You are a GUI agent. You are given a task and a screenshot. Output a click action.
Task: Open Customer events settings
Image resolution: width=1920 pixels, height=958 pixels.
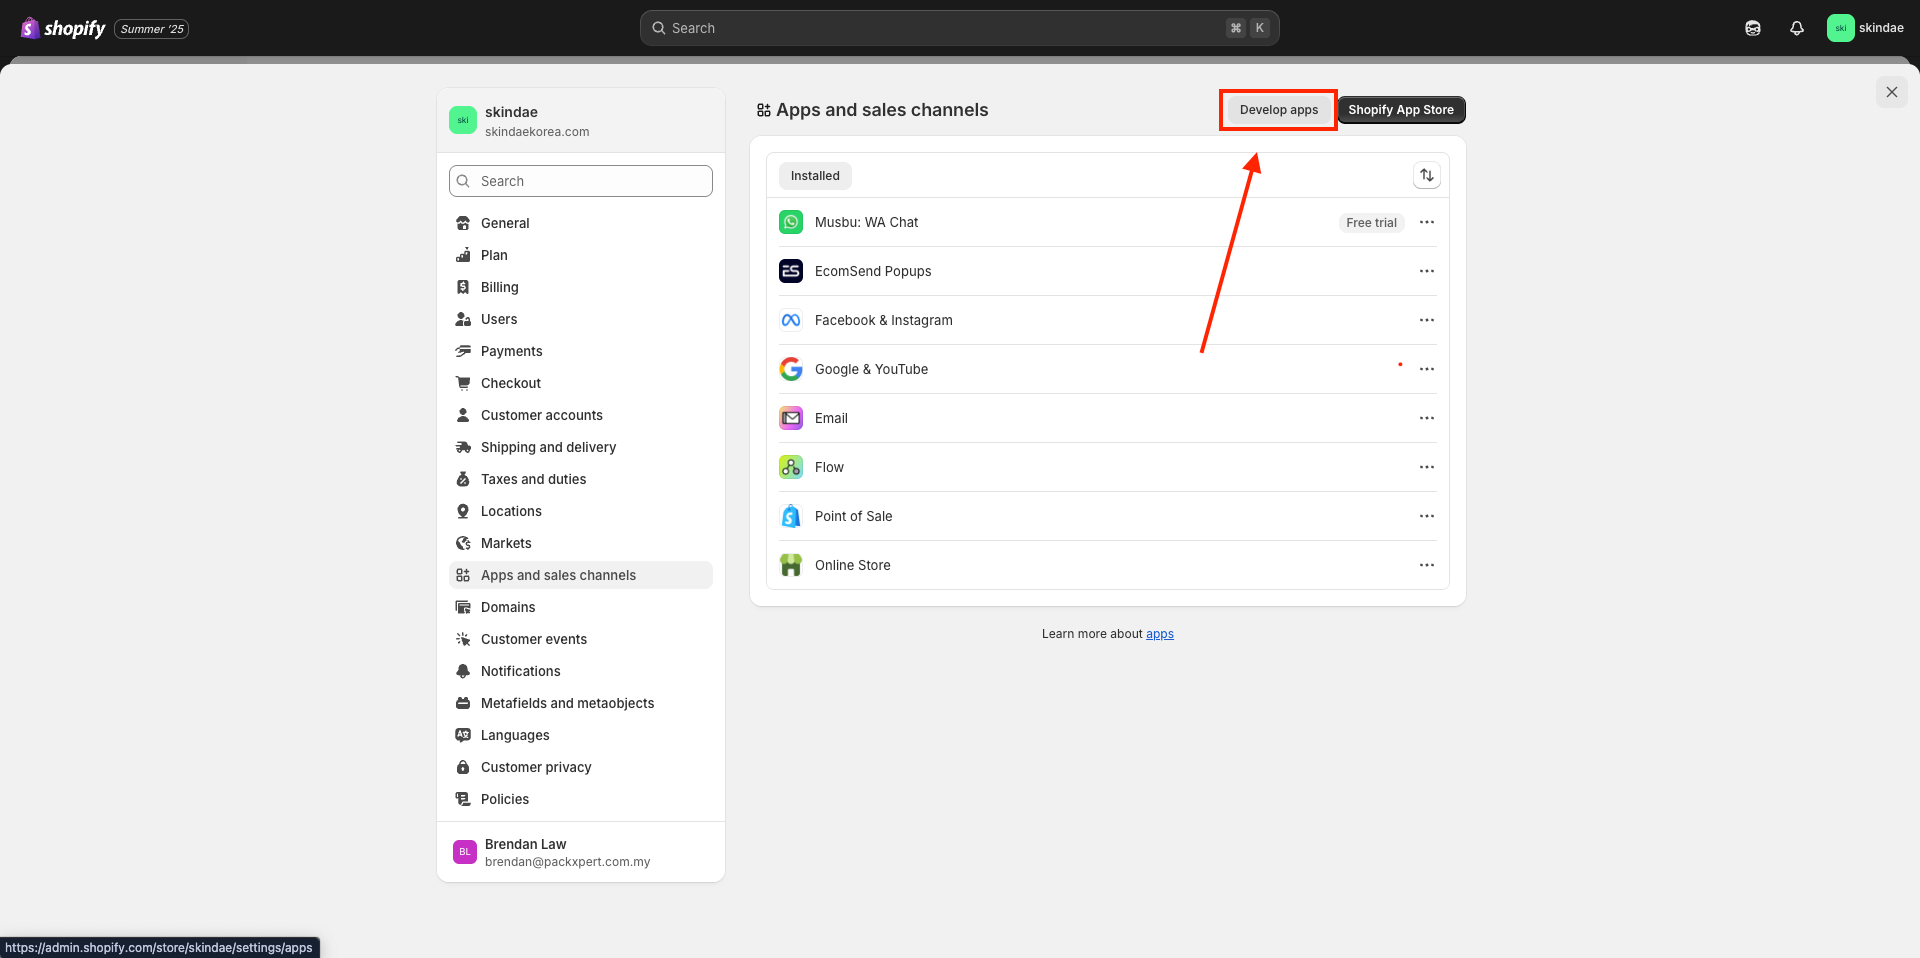pos(581,639)
